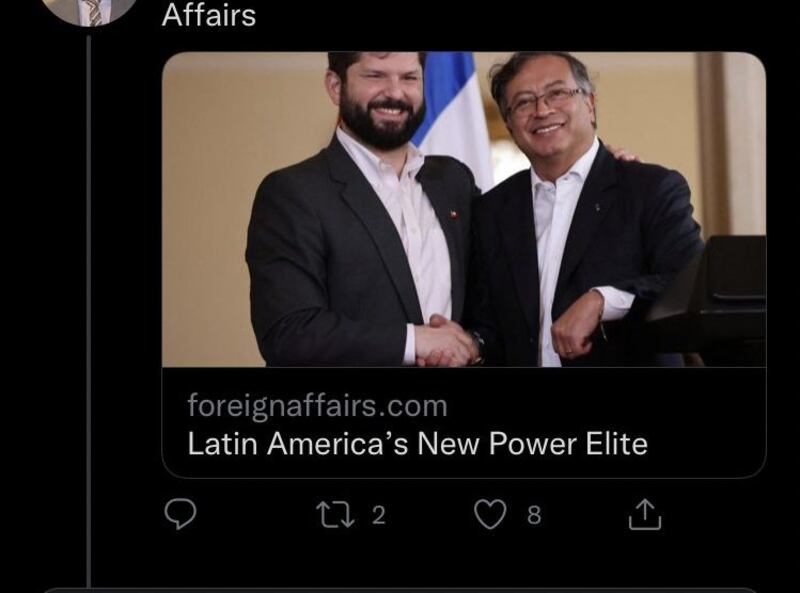This screenshot has height=593, width=800.
Task: Like the tweet with the heart icon
Action: click(490, 514)
